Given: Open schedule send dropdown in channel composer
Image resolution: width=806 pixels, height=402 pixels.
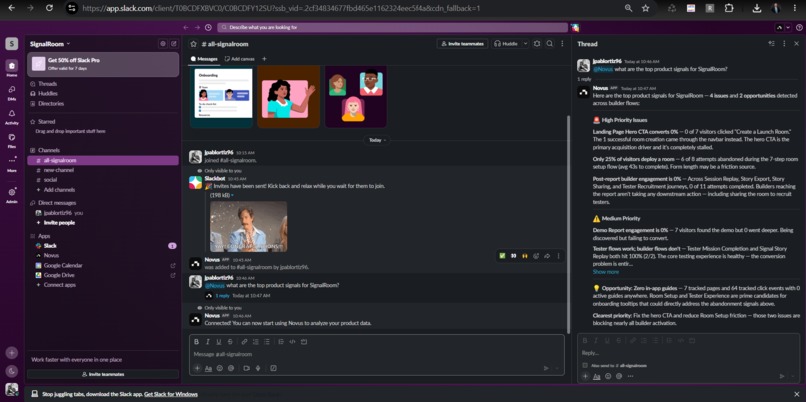Looking at the screenshot, I should click(x=557, y=368).
